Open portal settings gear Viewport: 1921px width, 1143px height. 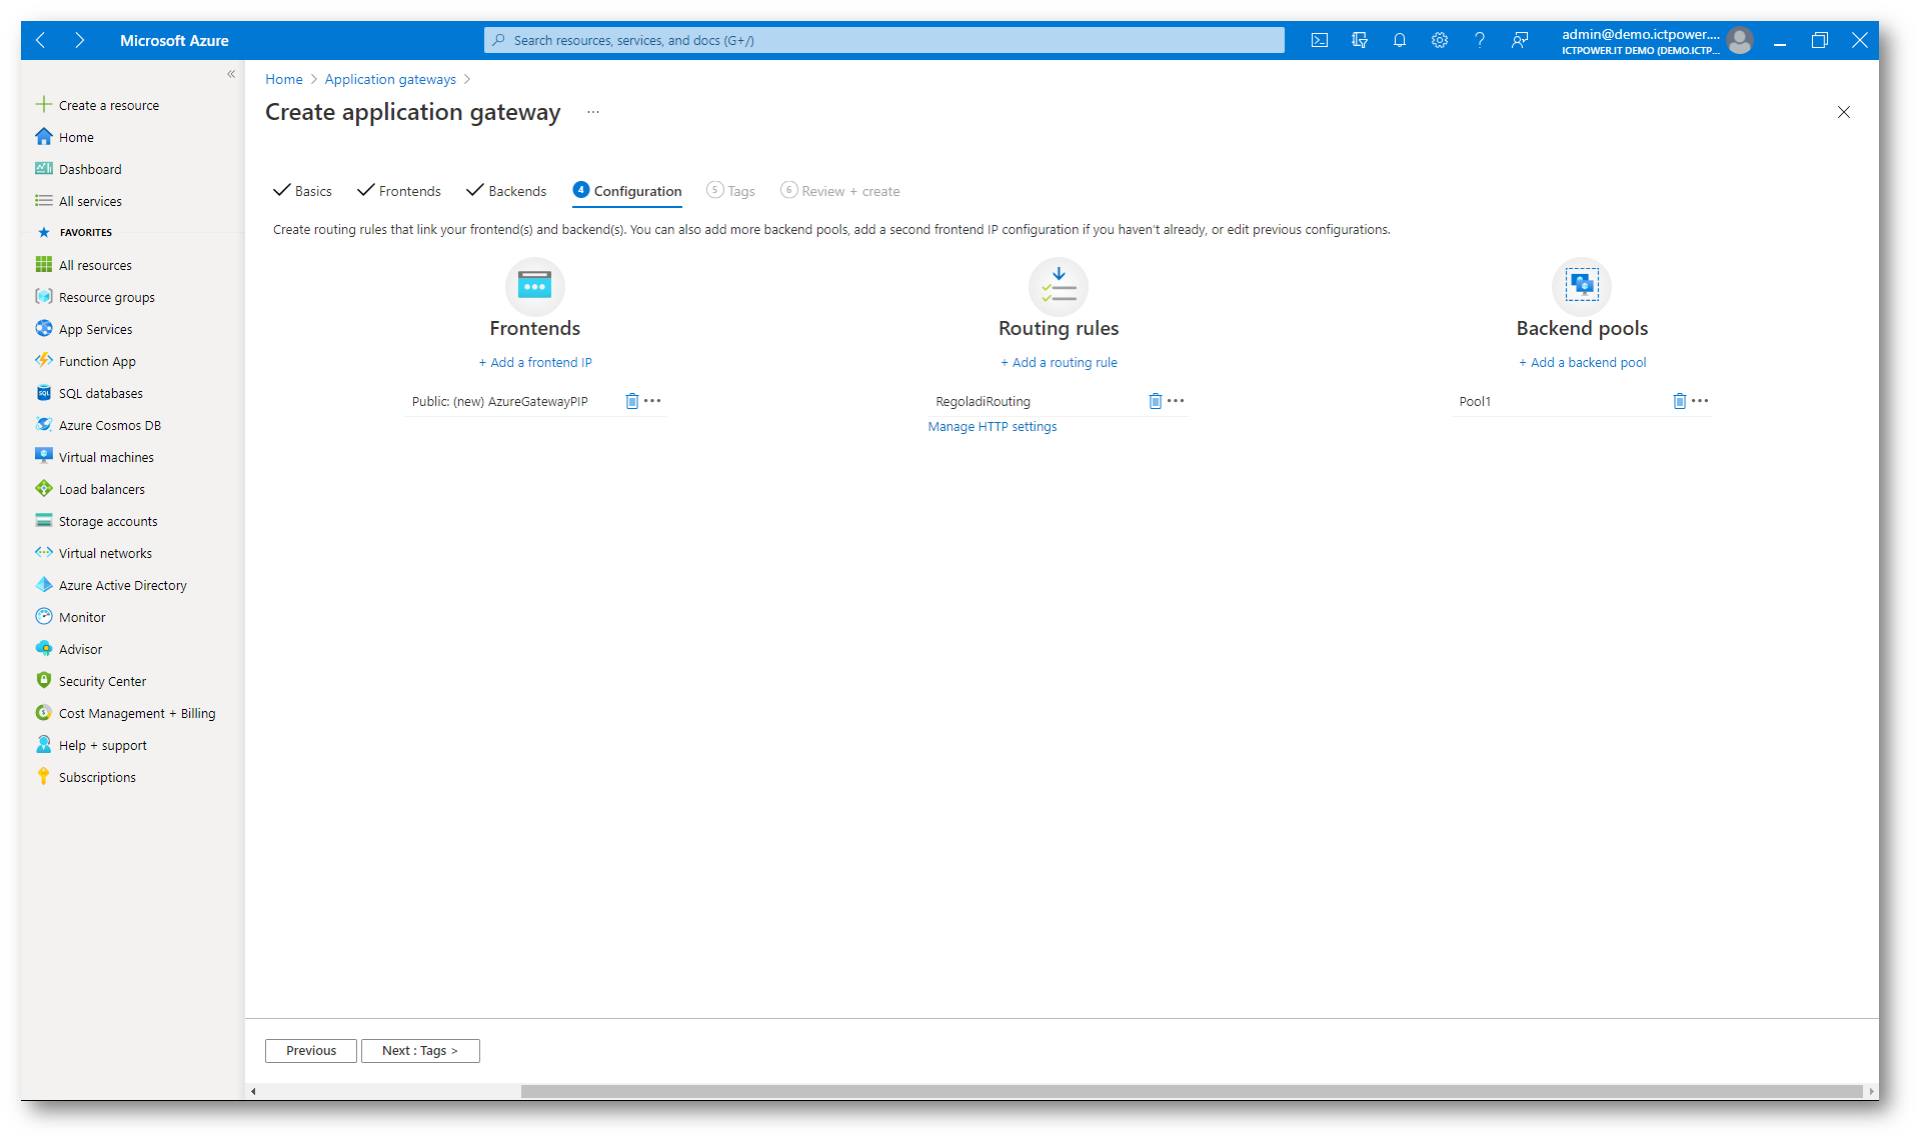(x=1439, y=40)
